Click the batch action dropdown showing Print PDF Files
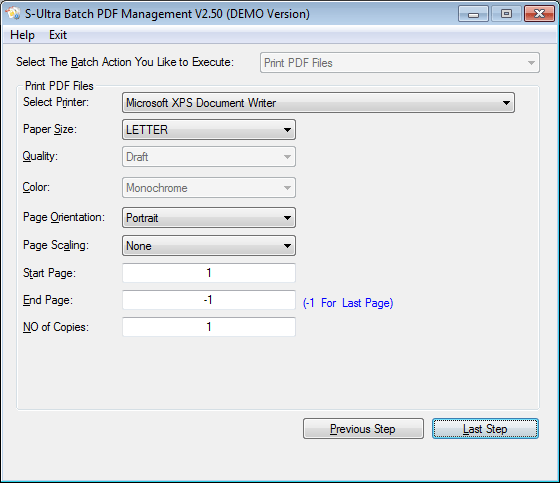The width and height of the screenshot is (560, 483). [x=400, y=63]
